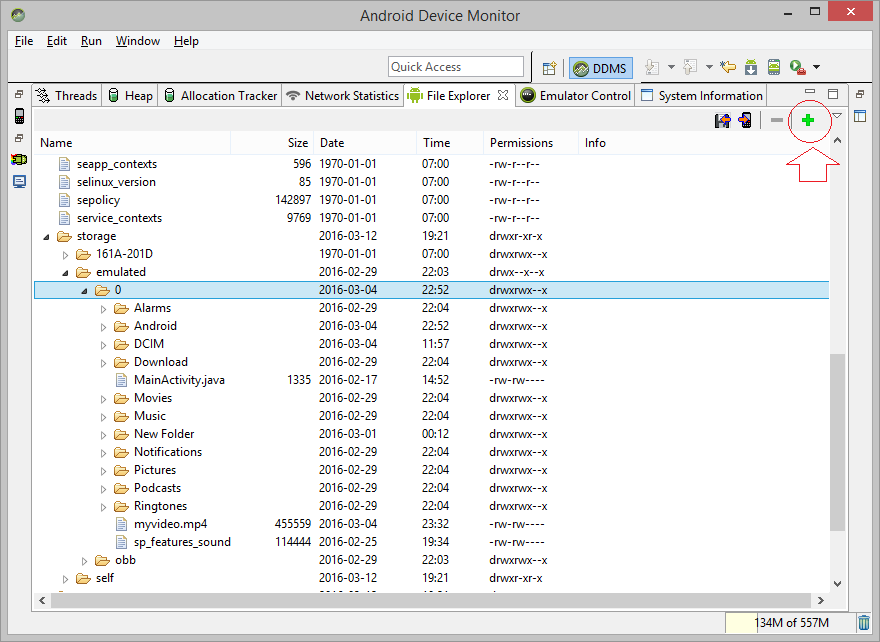This screenshot has height=642, width=880.
Task: Select the MainActivity.java file
Action: coord(179,380)
